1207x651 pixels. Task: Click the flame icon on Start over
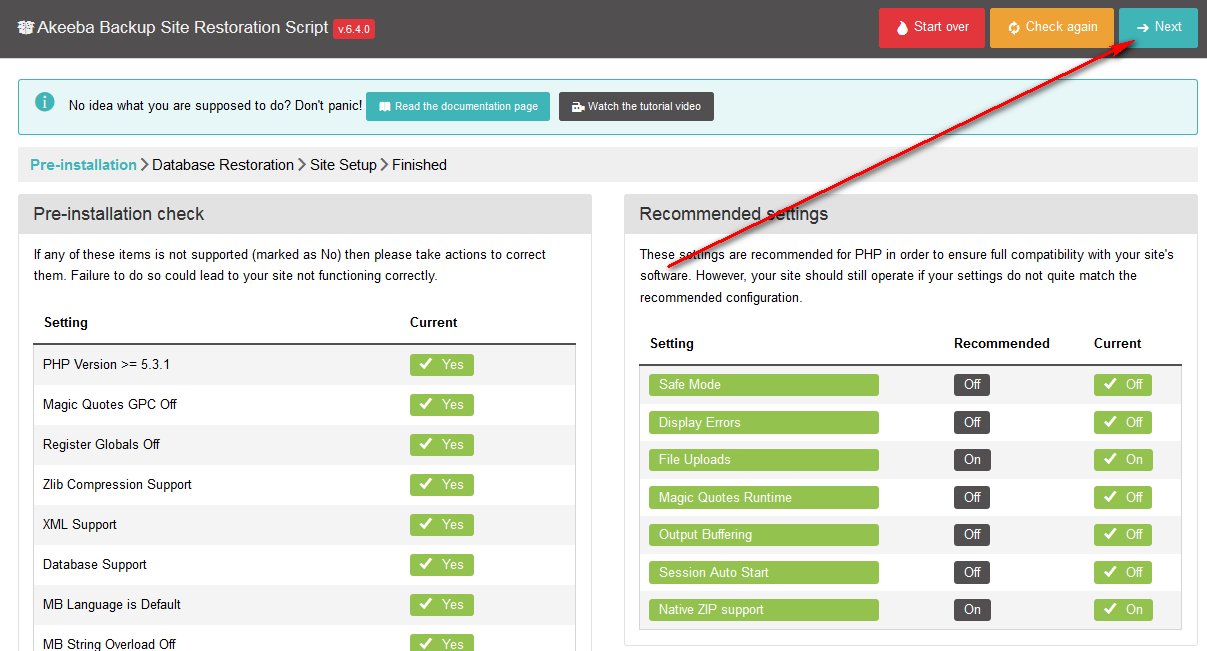click(902, 28)
